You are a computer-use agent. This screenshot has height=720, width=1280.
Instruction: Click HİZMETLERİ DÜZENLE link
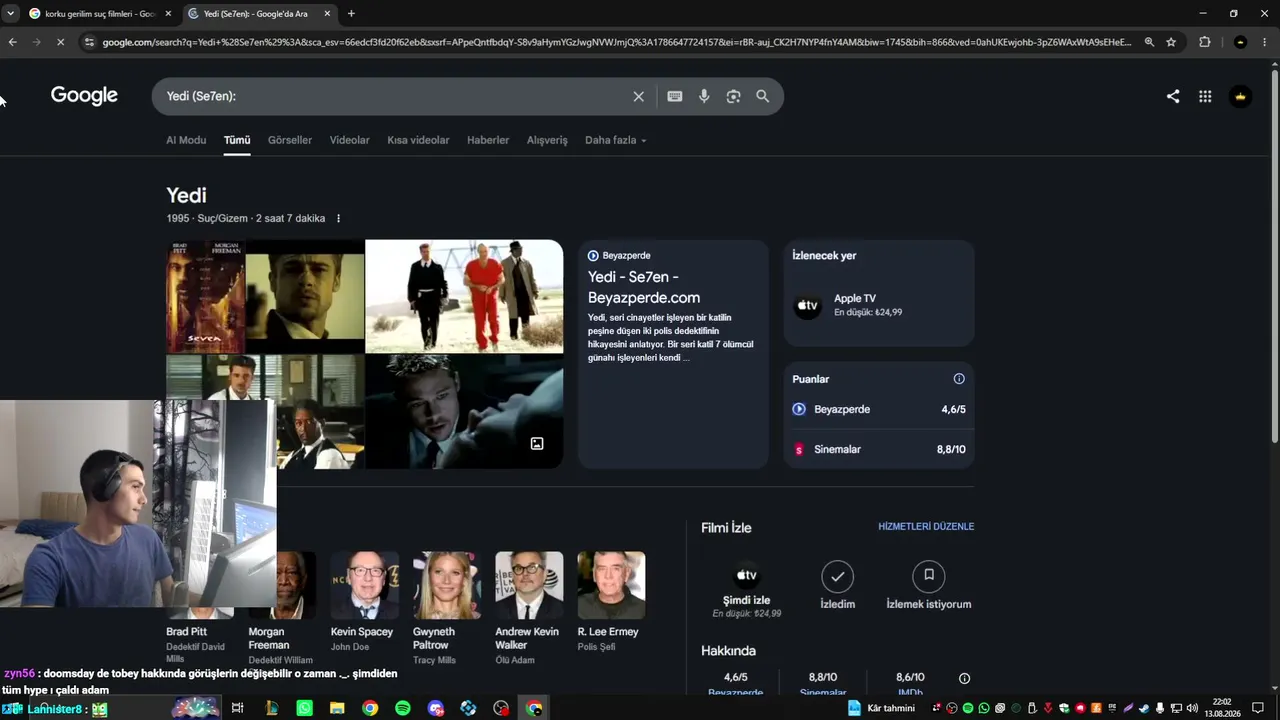[926, 526]
